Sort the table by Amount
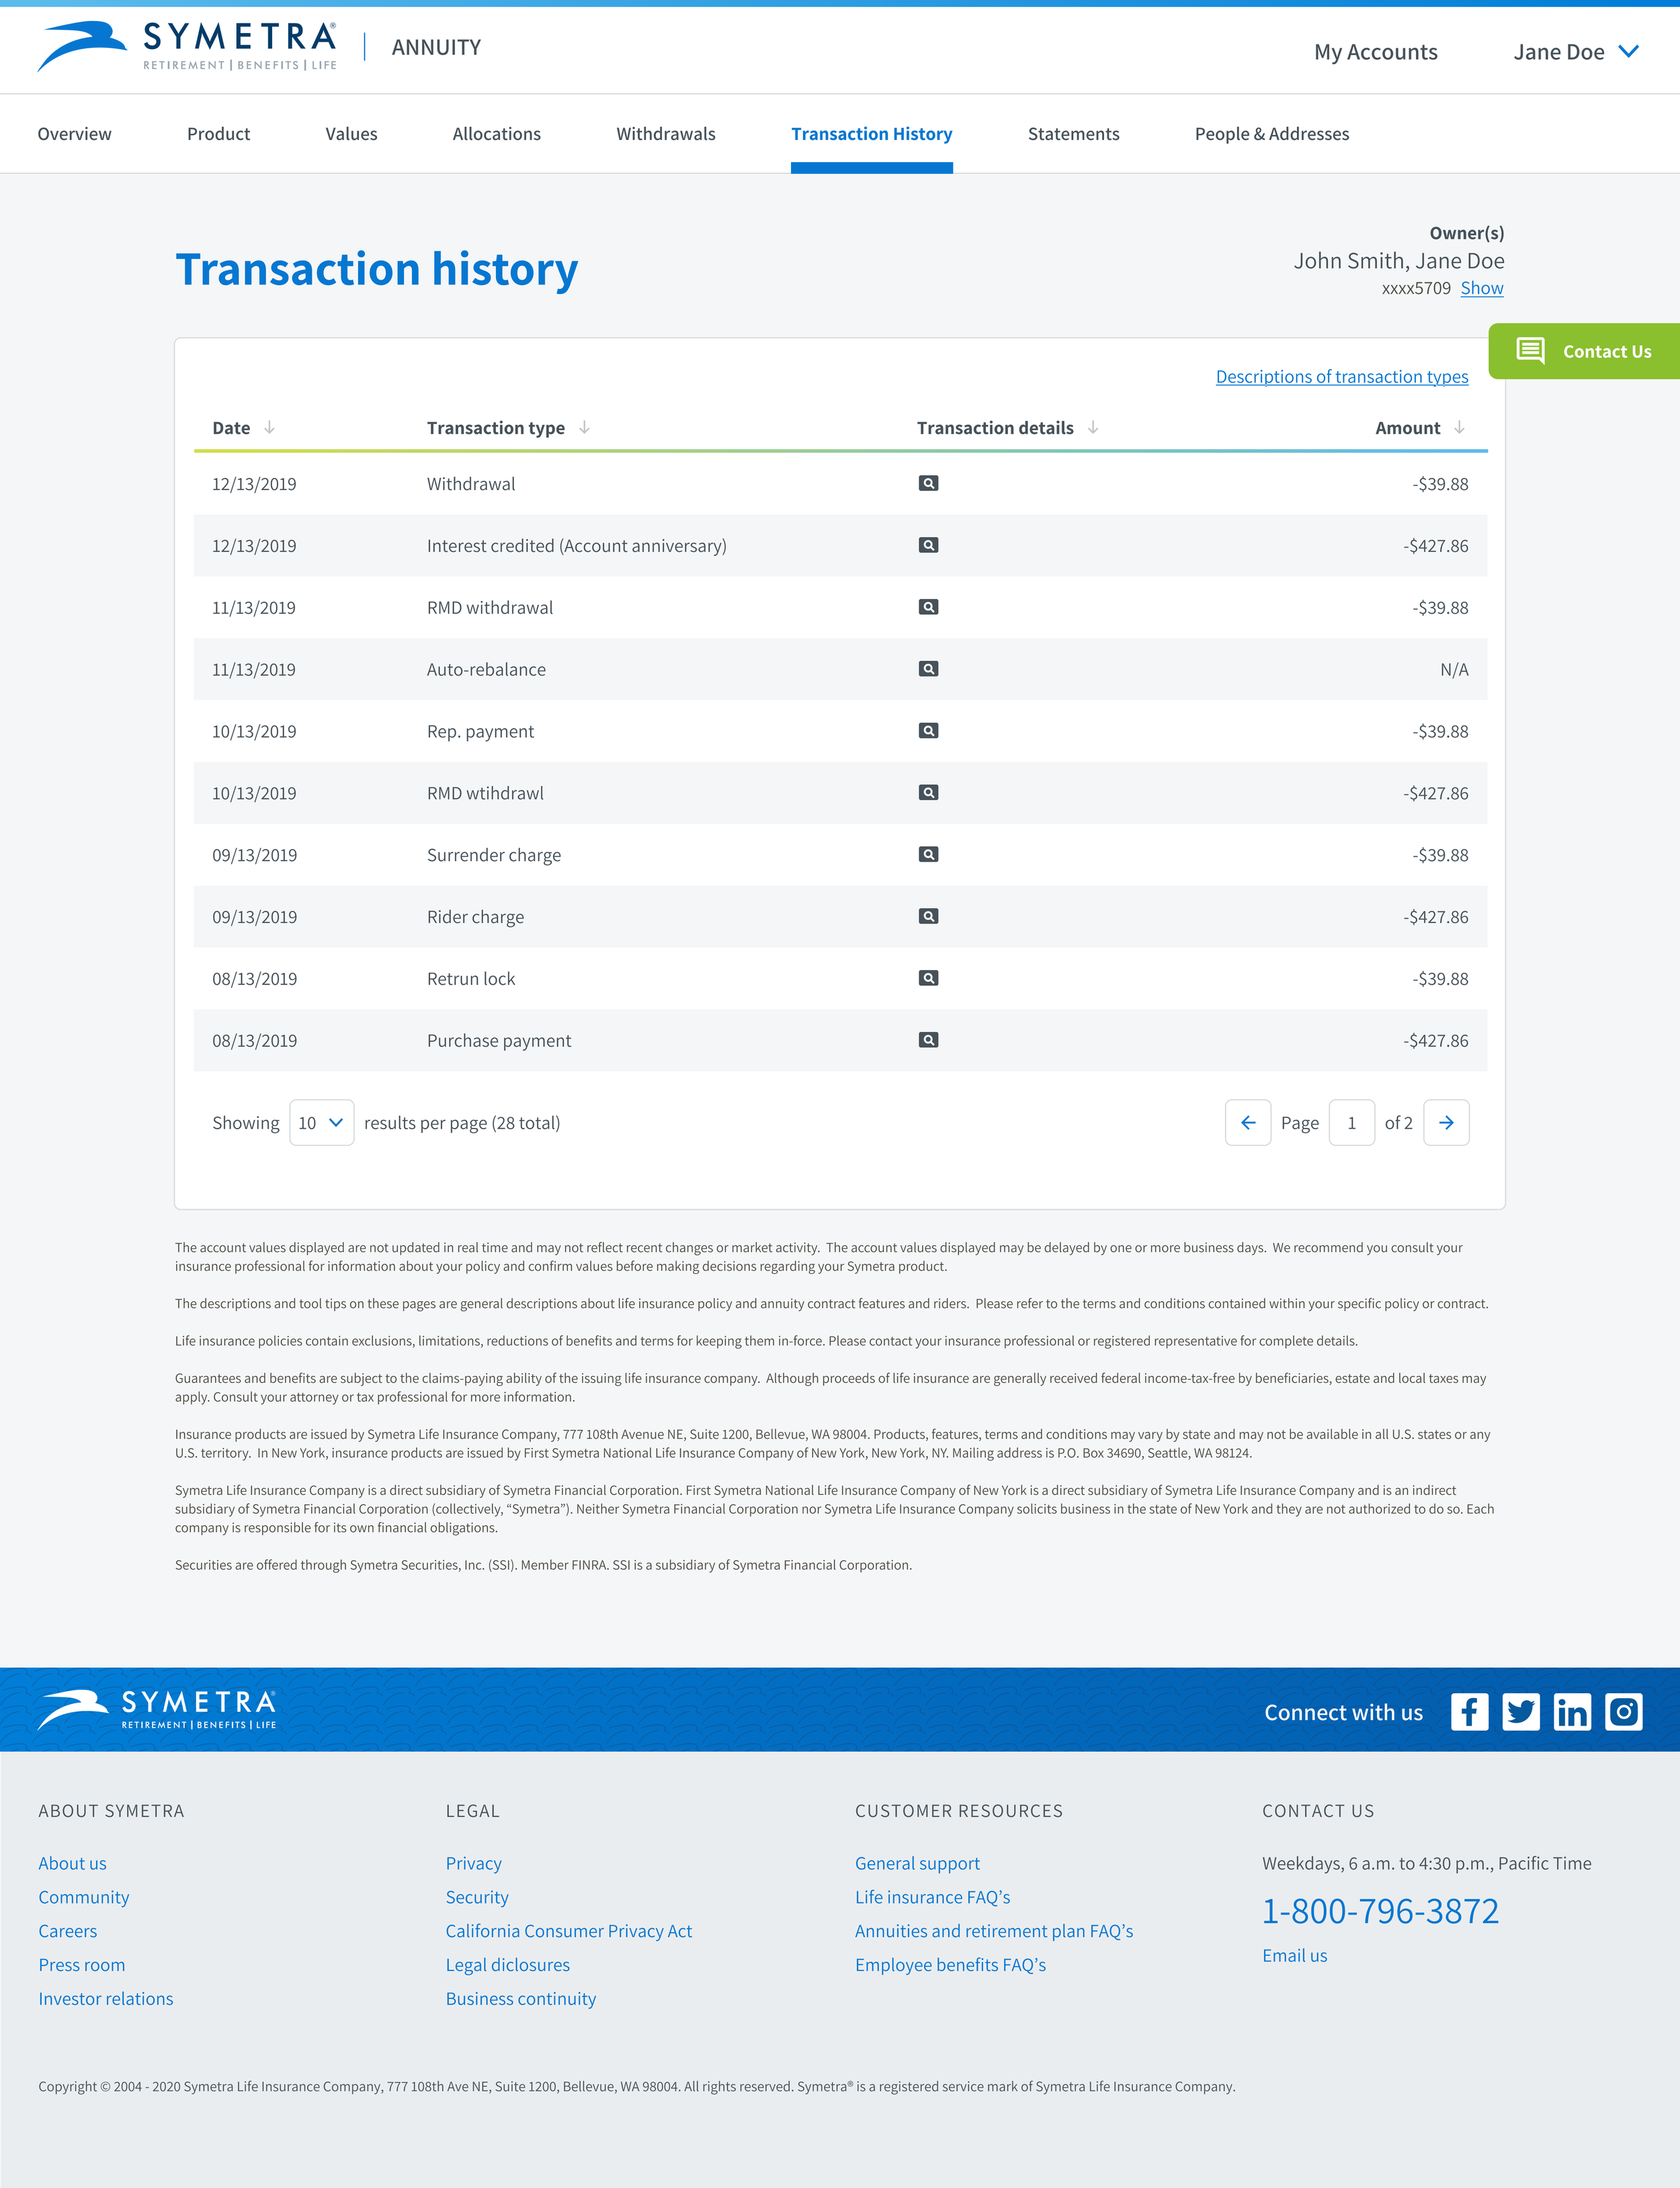This screenshot has width=1680, height=2188. [x=1459, y=427]
